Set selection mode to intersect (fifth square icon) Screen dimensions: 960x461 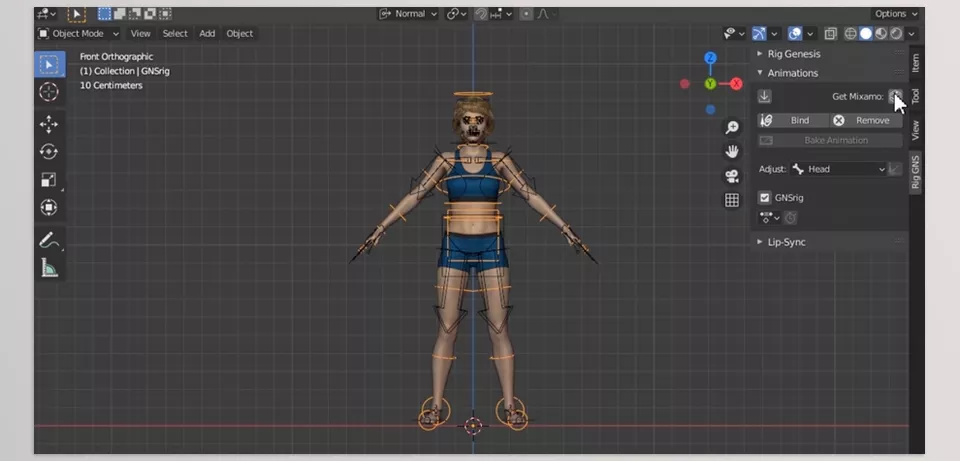[x=165, y=13]
